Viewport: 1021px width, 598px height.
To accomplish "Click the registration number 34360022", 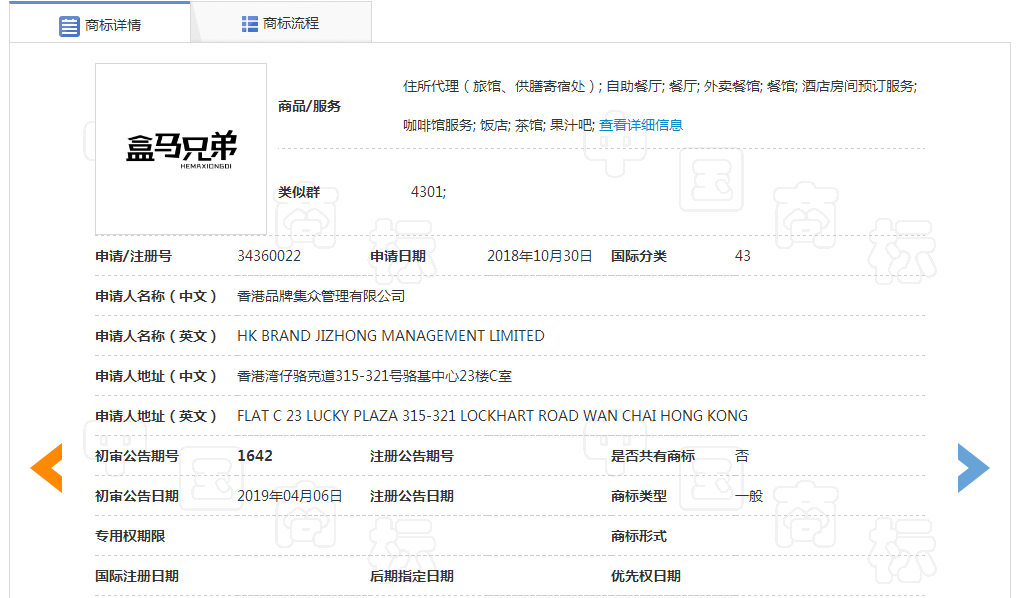I will (269, 256).
